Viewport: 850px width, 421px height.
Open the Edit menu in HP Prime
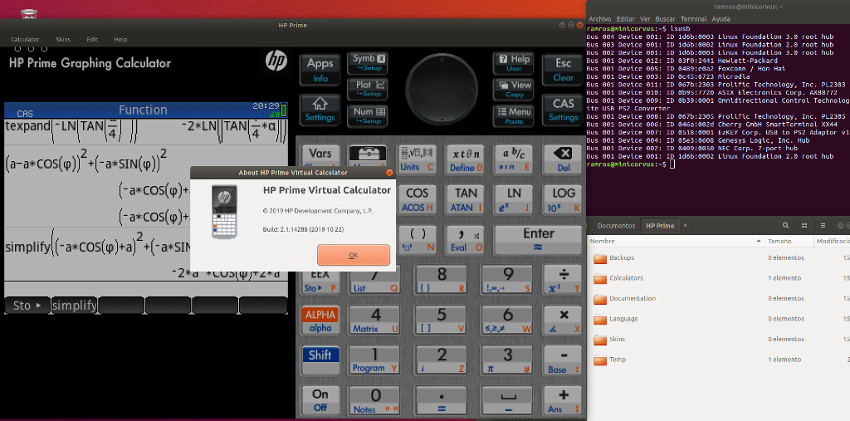(92, 40)
